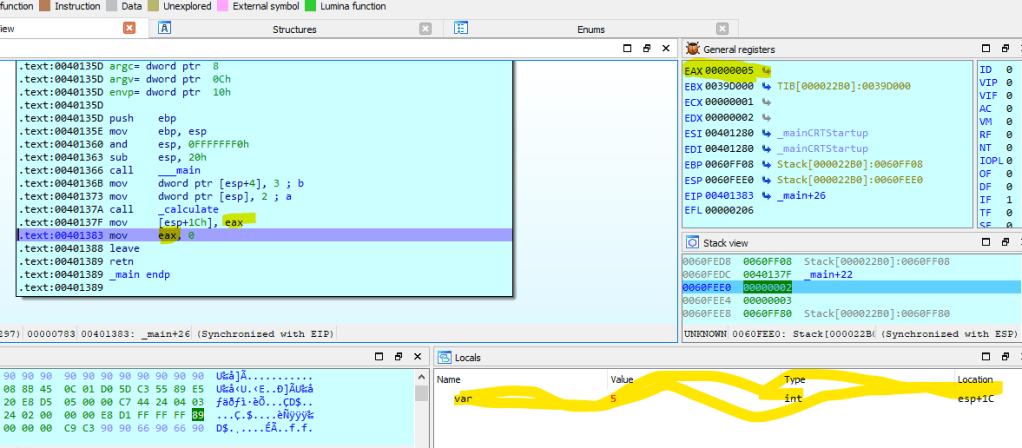Image resolution: width=1022 pixels, height=448 pixels.
Task: Click the Stack view panel icon
Action: click(x=694, y=243)
